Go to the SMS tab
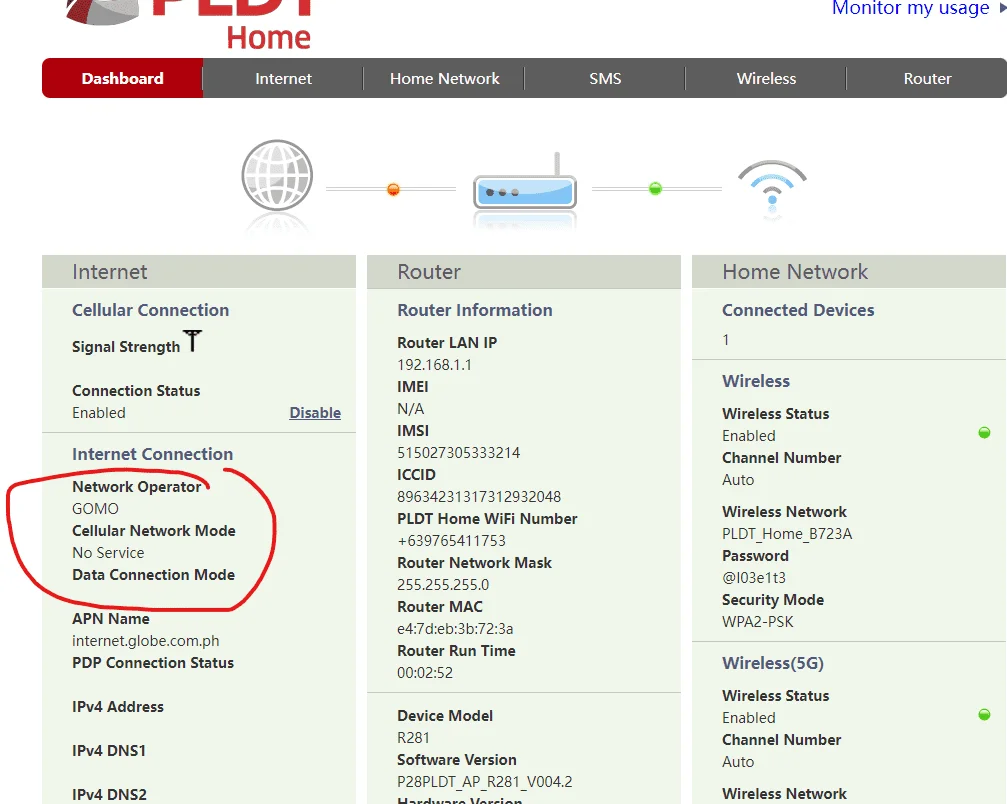Viewport: 1007px width, 804px height. [x=605, y=78]
